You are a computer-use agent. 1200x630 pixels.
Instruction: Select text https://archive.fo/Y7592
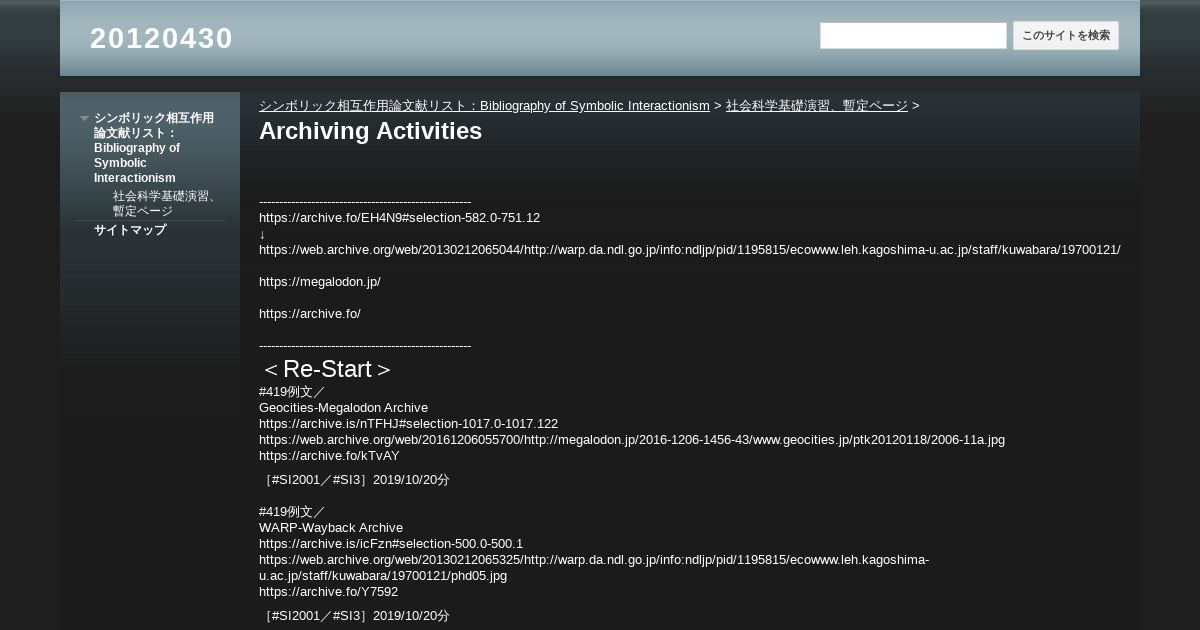point(328,592)
